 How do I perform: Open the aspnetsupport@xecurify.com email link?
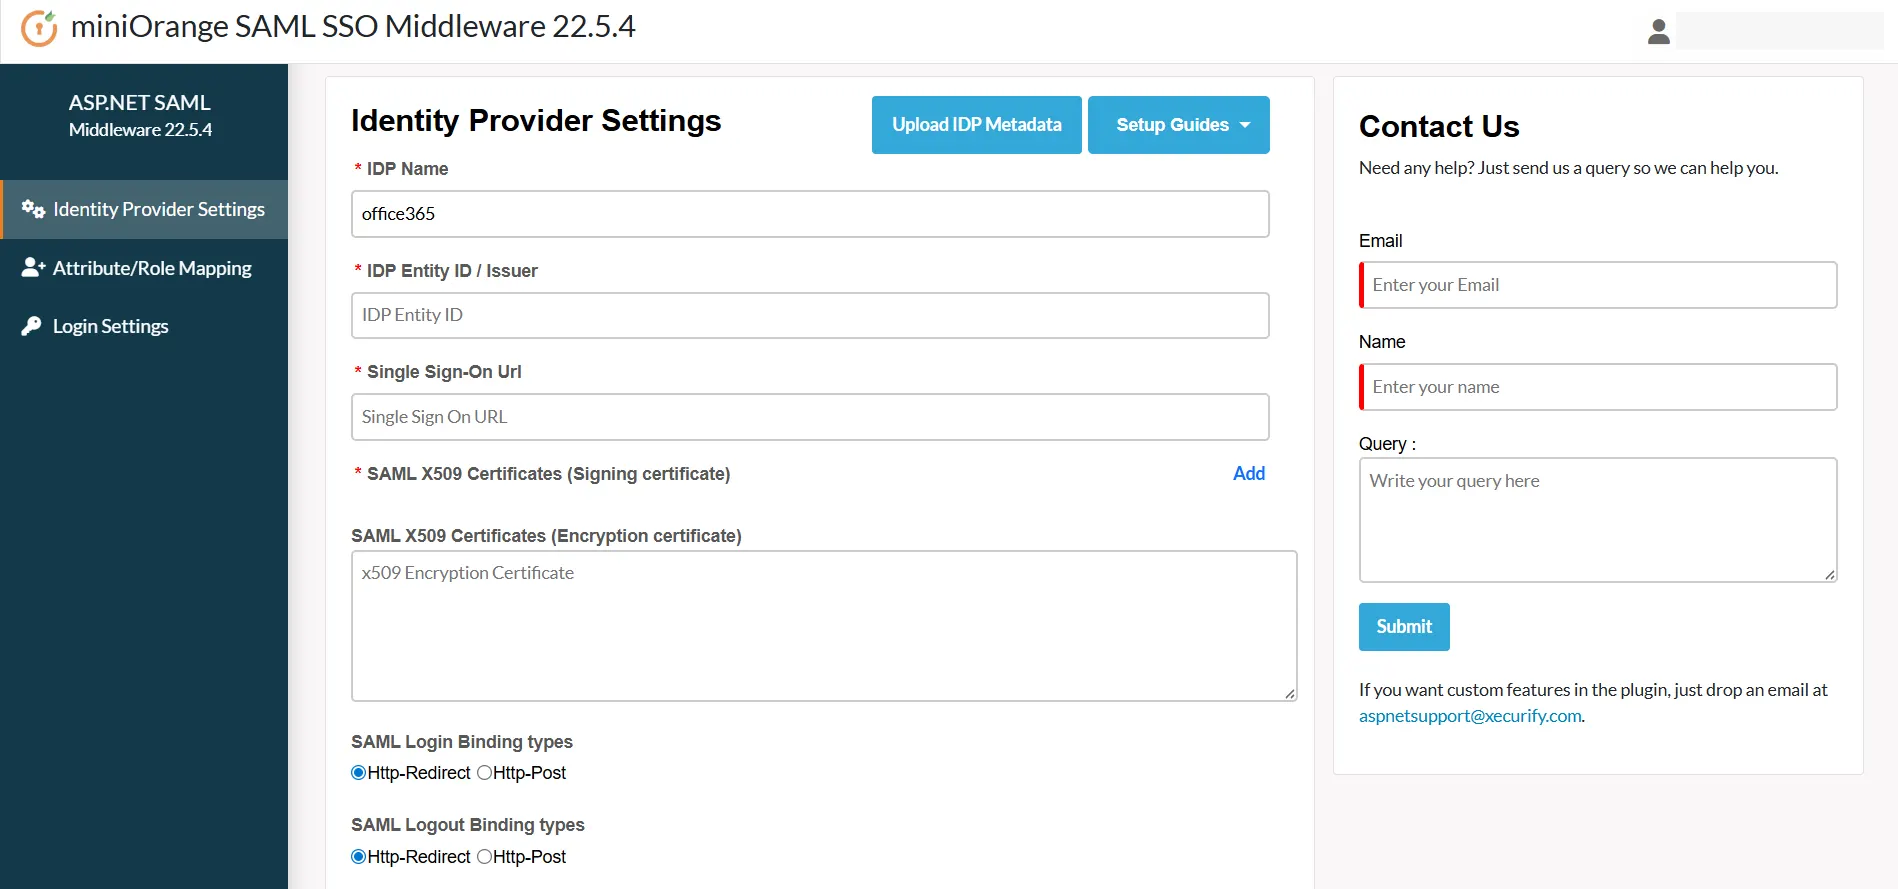point(1469,716)
